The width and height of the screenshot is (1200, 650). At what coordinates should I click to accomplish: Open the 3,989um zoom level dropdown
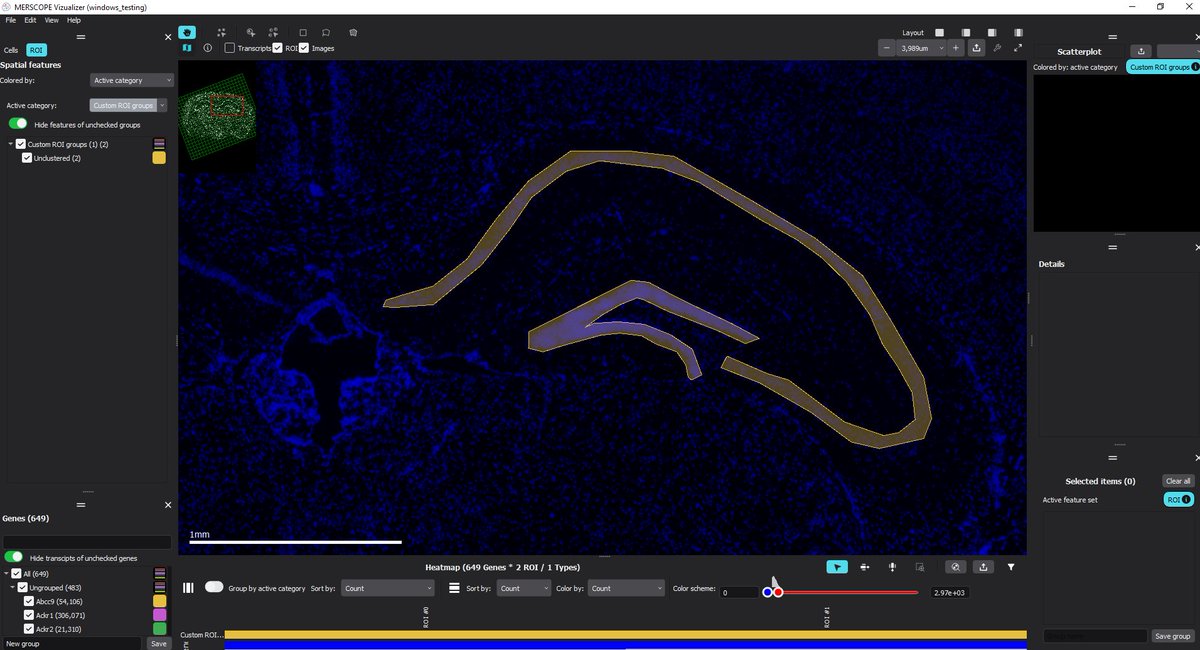(x=922, y=48)
